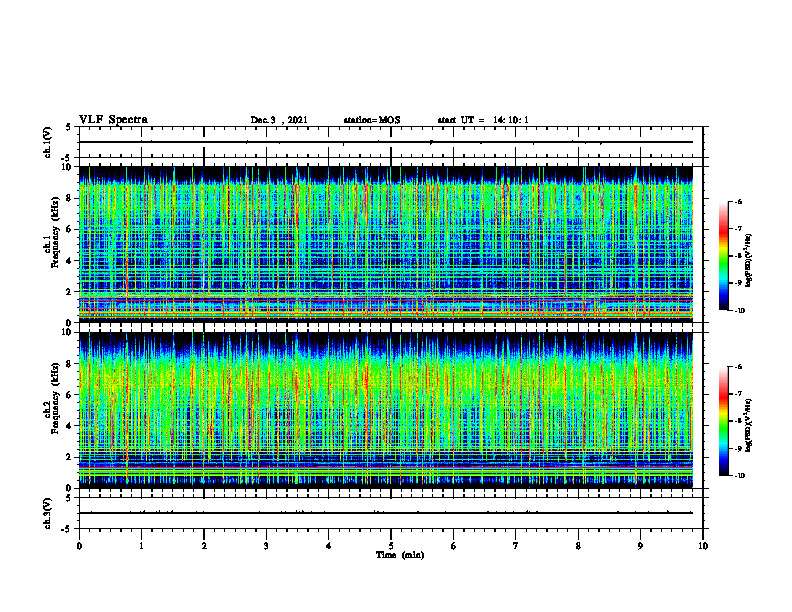Click the "-10" label on ch.1 color bar
This screenshot has height=612, width=792.
pos(739,311)
